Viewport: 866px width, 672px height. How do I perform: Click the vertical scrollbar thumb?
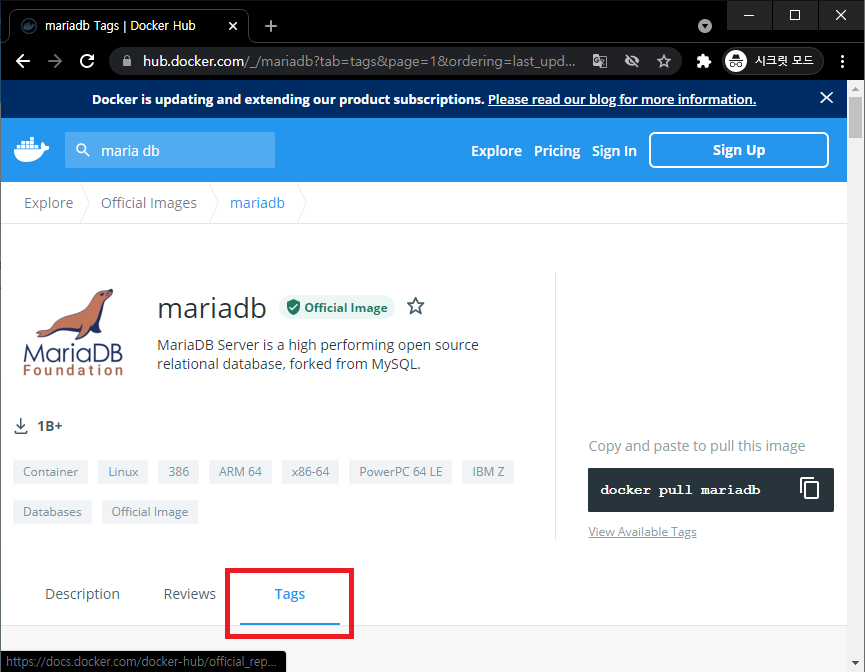pyautogui.click(x=856, y=118)
